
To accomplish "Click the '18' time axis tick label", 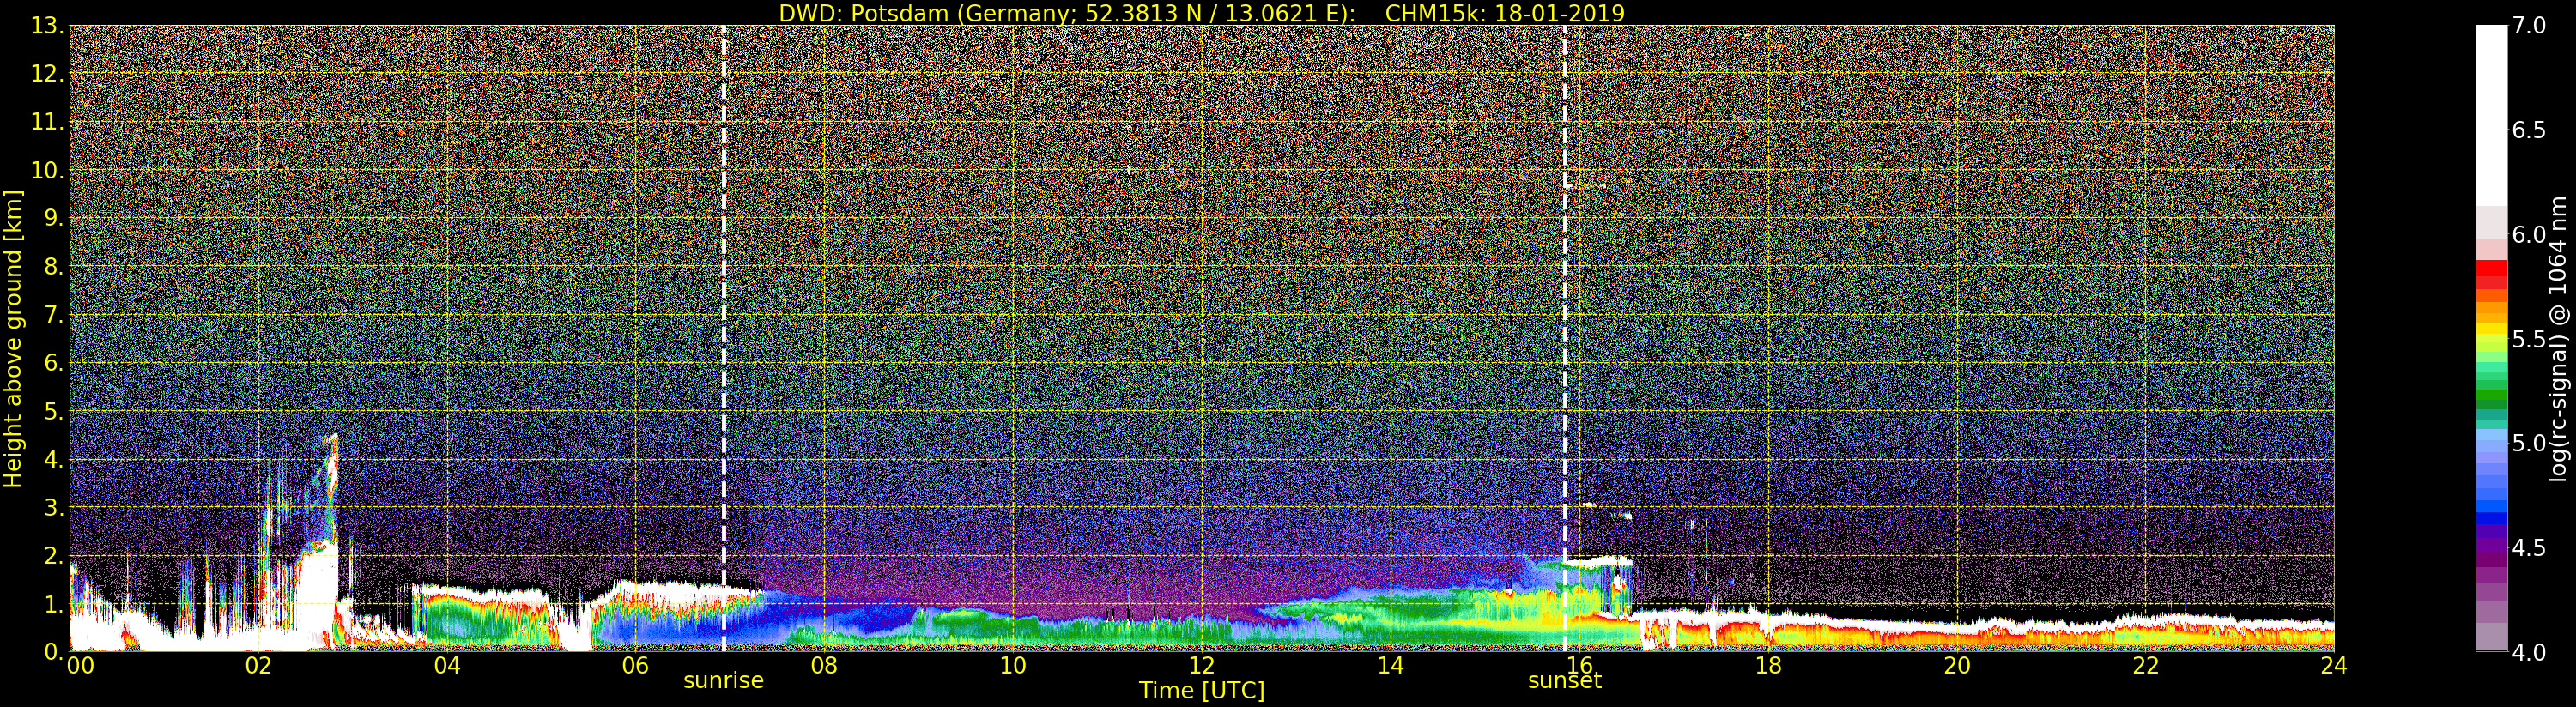I will 1768,666.
